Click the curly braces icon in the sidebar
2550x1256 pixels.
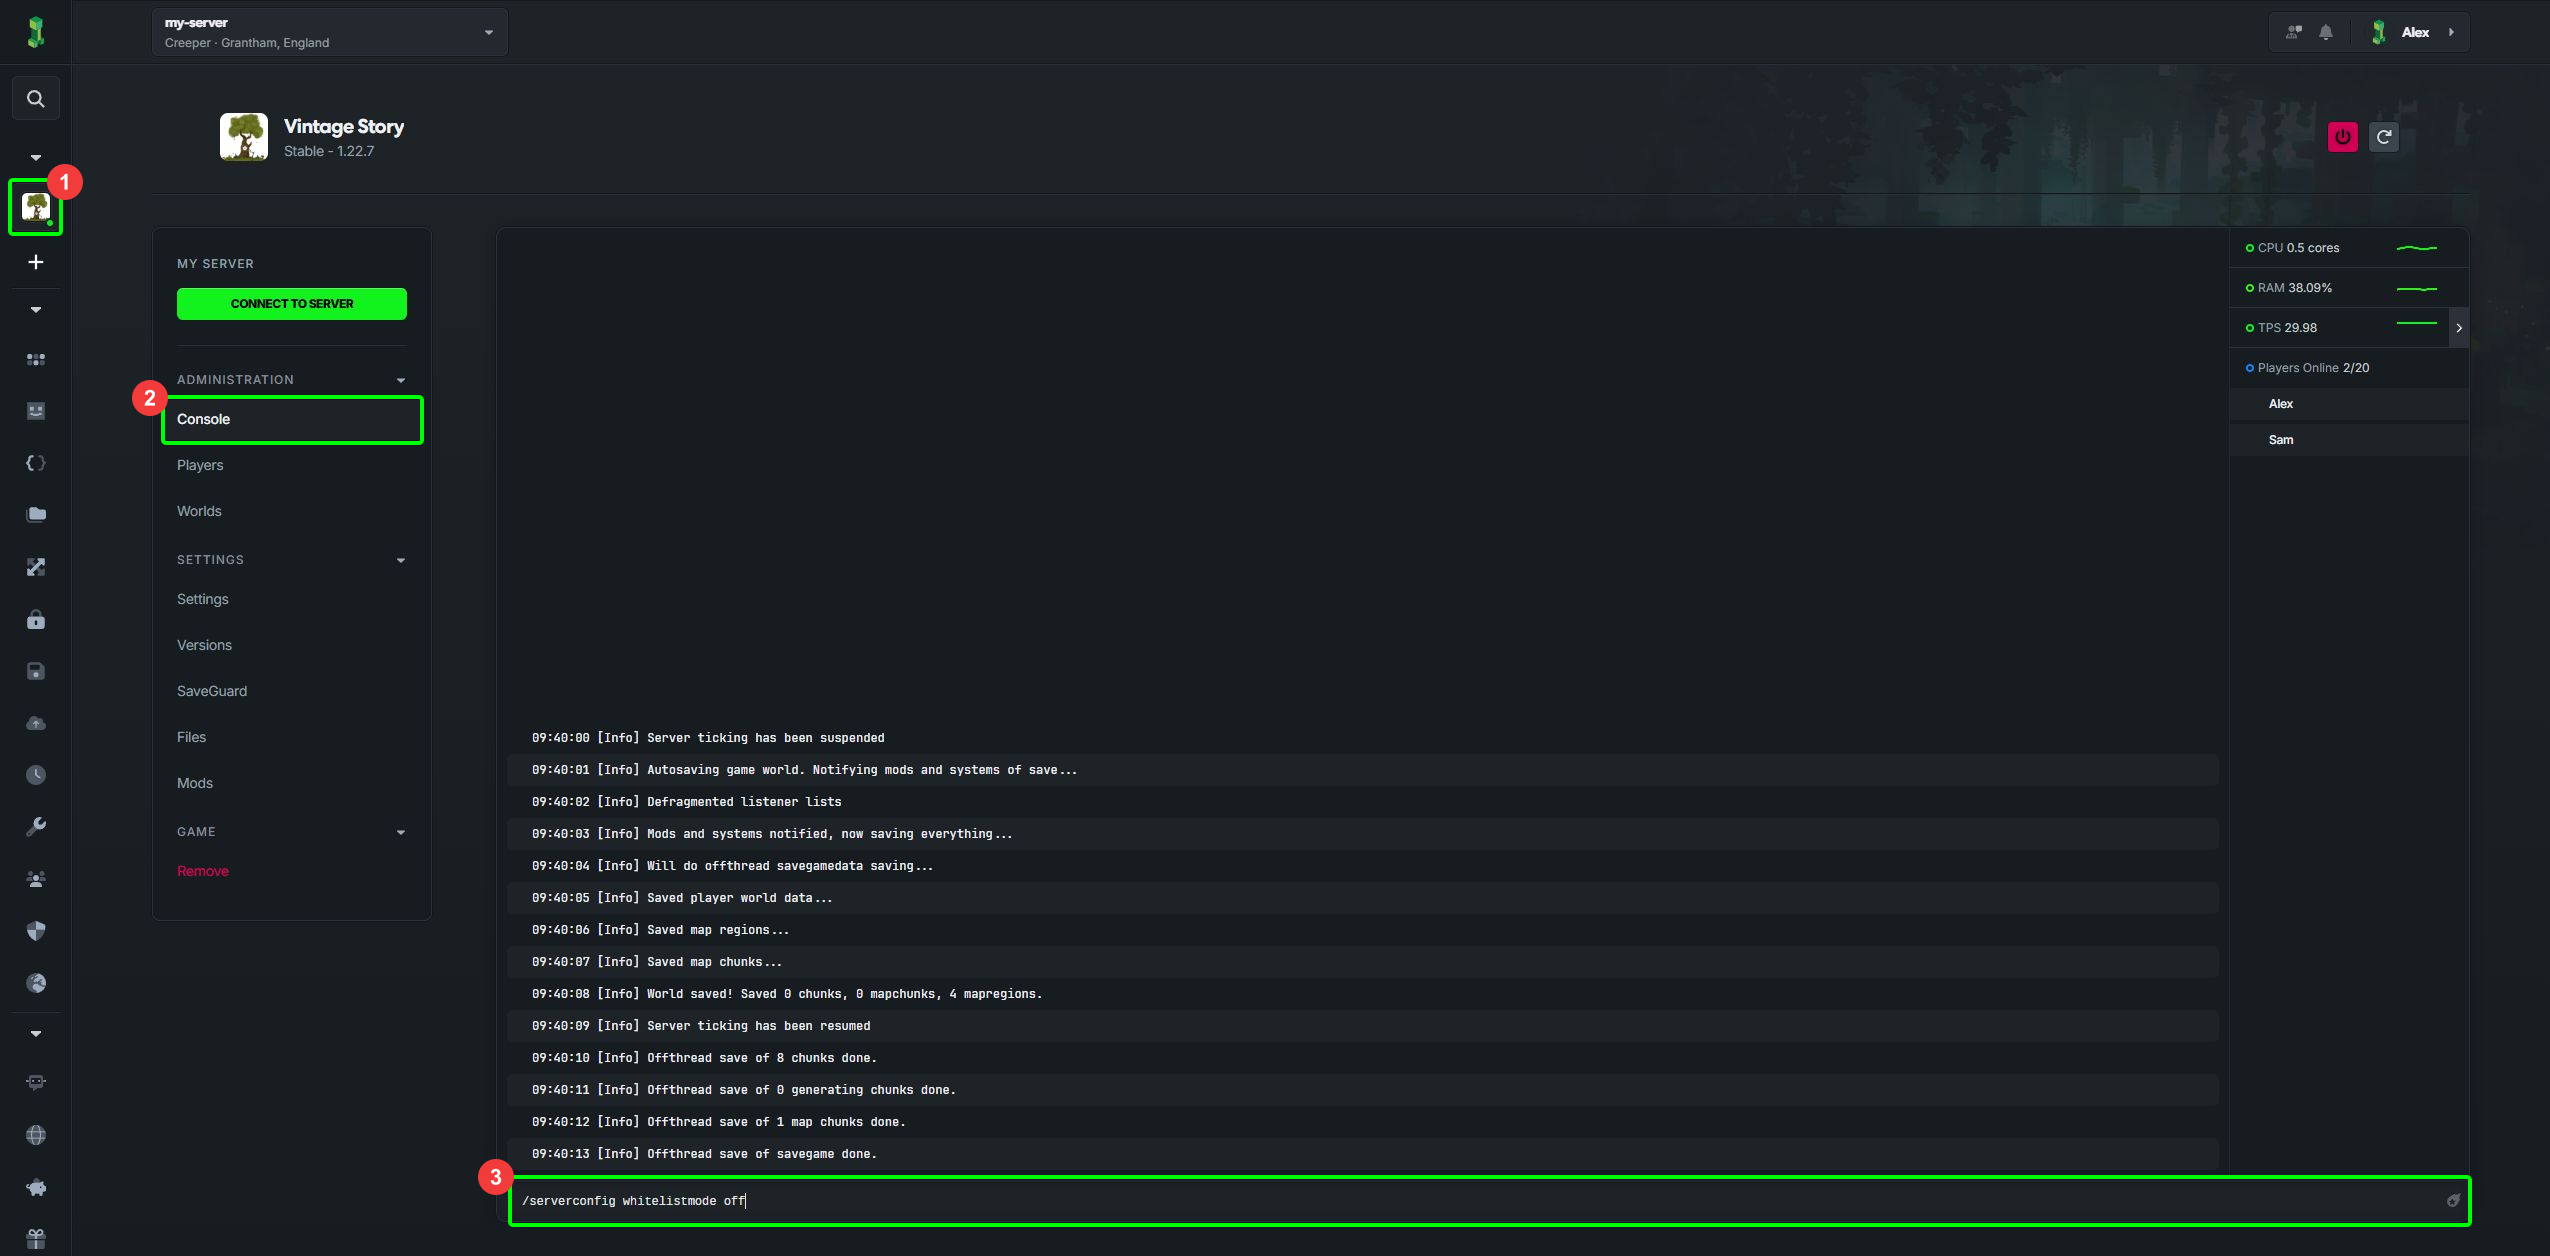tap(36, 463)
